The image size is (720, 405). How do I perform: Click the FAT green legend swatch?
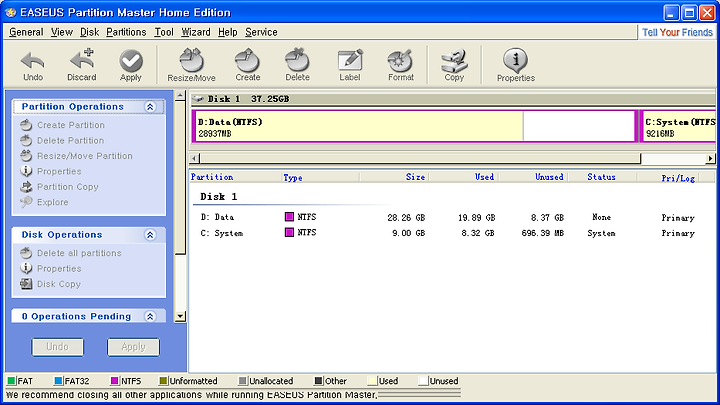11,381
